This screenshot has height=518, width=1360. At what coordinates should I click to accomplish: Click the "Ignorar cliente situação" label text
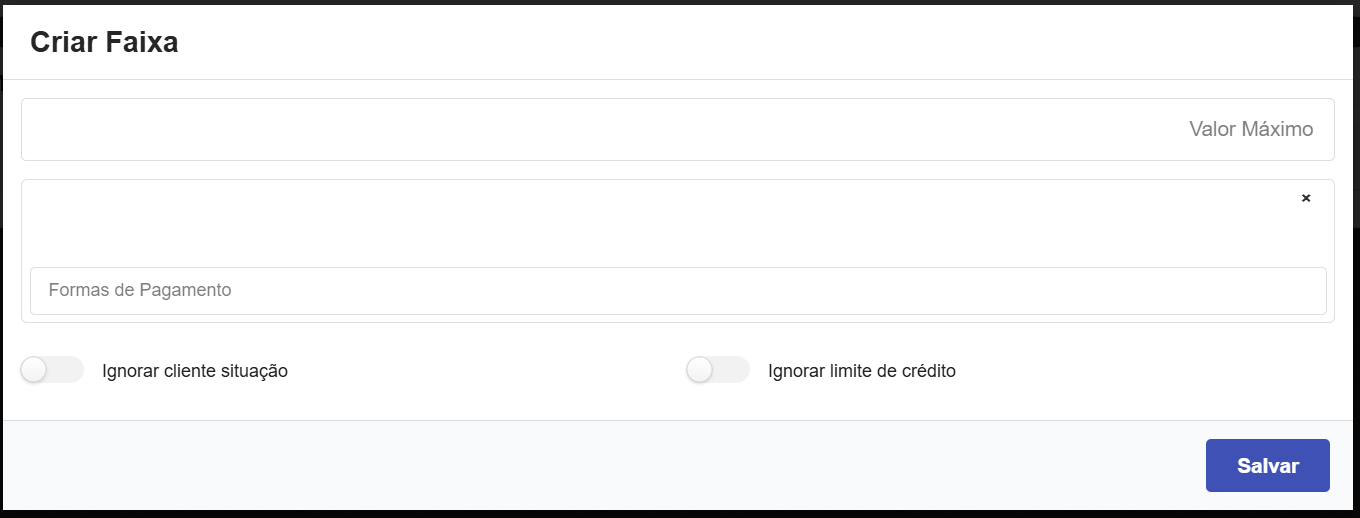click(x=195, y=371)
